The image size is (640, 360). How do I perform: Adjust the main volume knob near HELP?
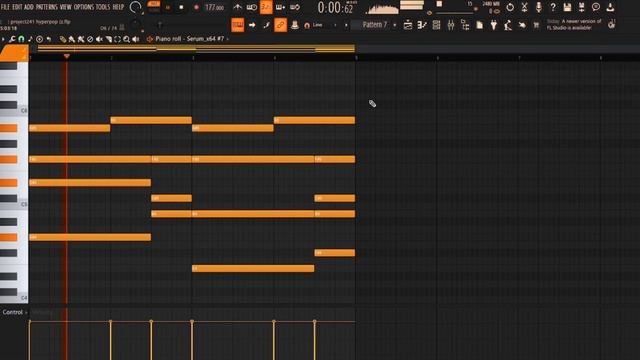(135, 7)
